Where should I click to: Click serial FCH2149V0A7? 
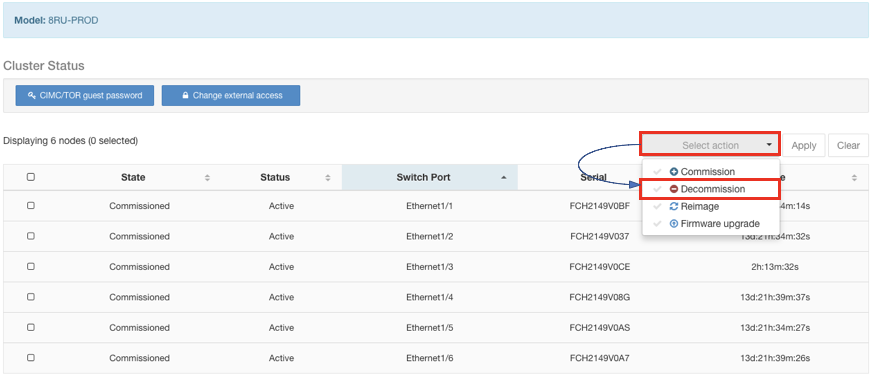coord(599,358)
